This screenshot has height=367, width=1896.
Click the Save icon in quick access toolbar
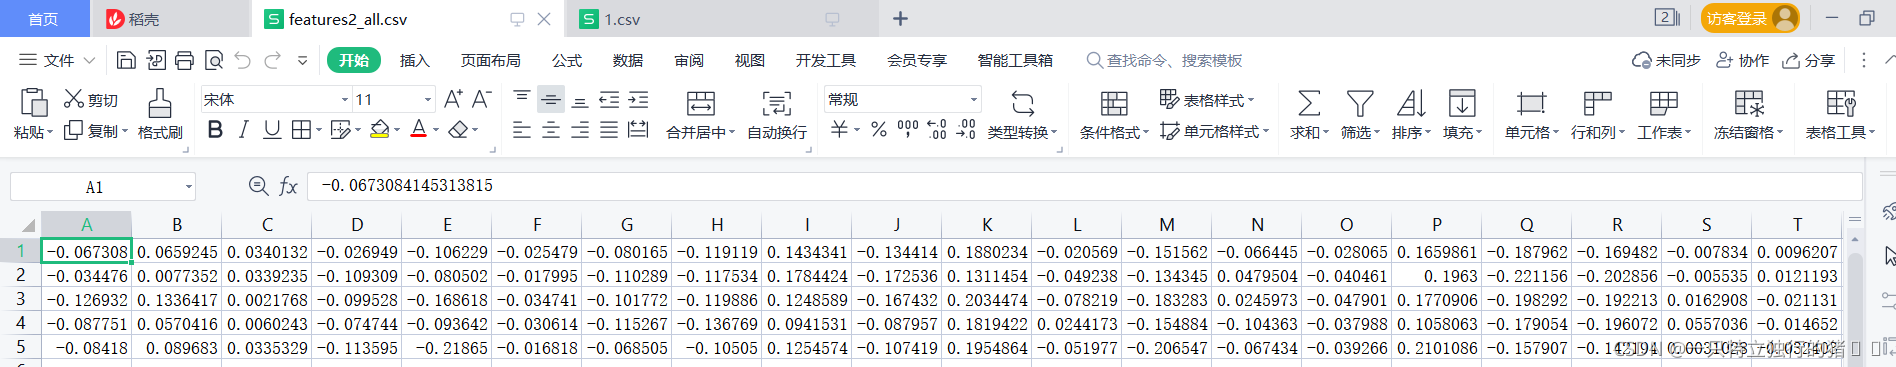coord(126,61)
